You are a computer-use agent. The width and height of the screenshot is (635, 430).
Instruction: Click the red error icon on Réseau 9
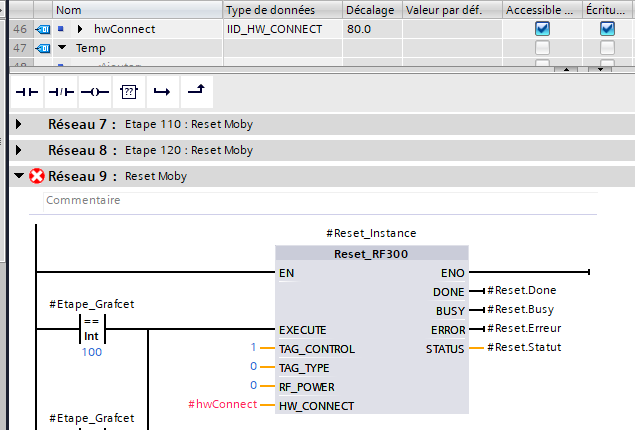coord(37,176)
